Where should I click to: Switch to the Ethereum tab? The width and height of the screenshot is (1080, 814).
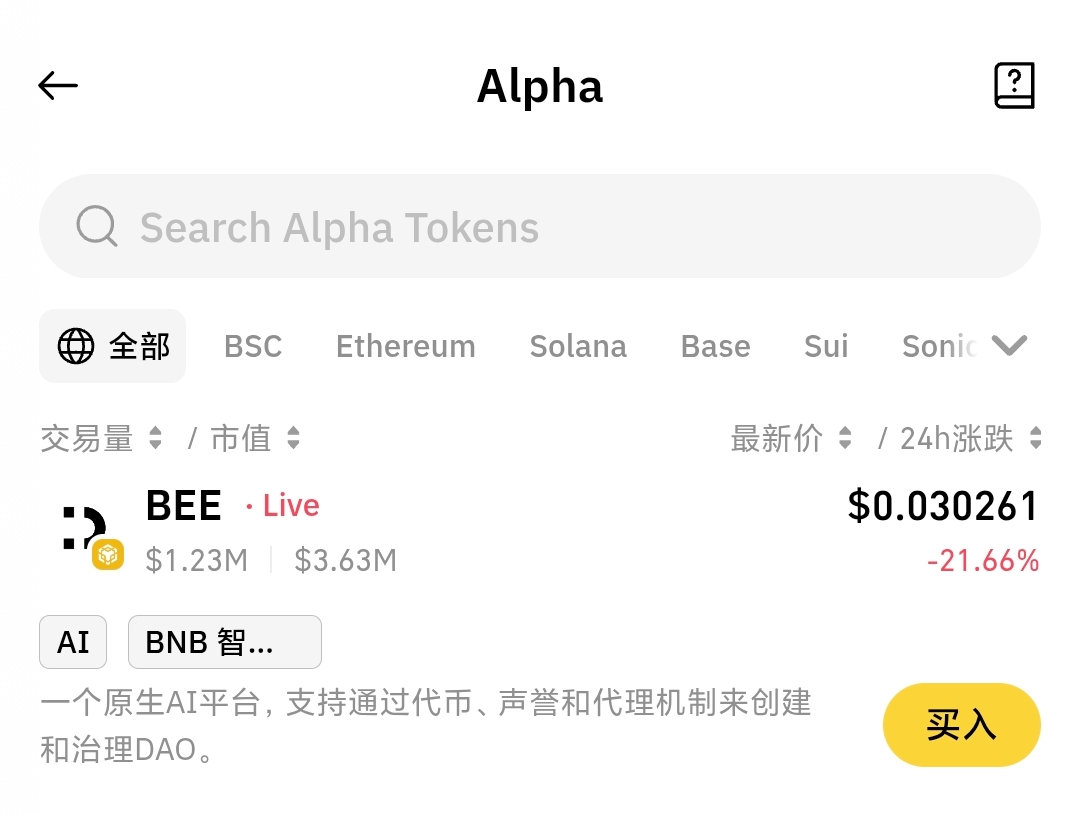405,347
